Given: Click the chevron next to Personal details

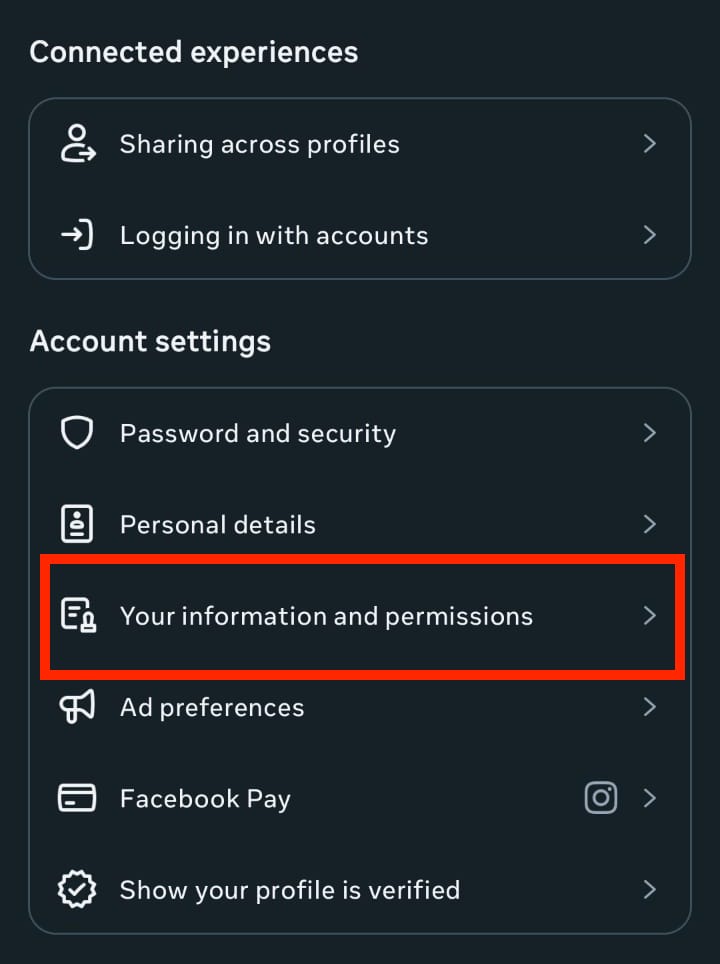Looking at the screenshot, I should pyautogui.click(x=650, y=524).
